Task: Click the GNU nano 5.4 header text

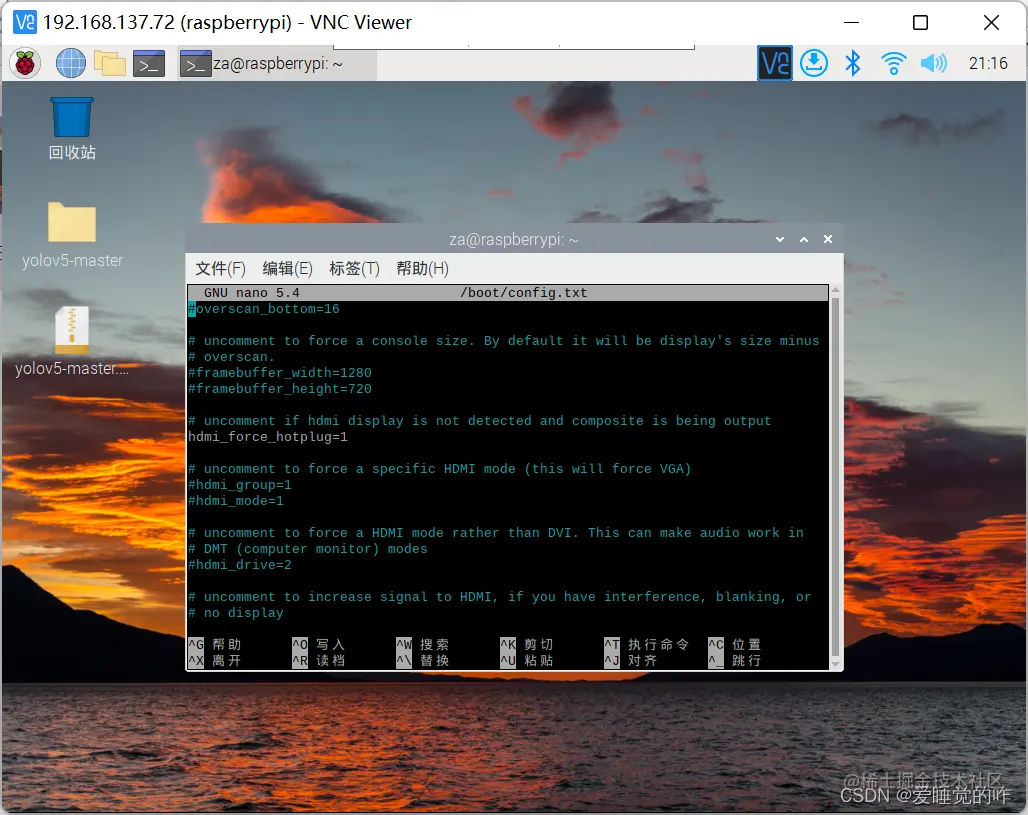Action: coord(252,292)
